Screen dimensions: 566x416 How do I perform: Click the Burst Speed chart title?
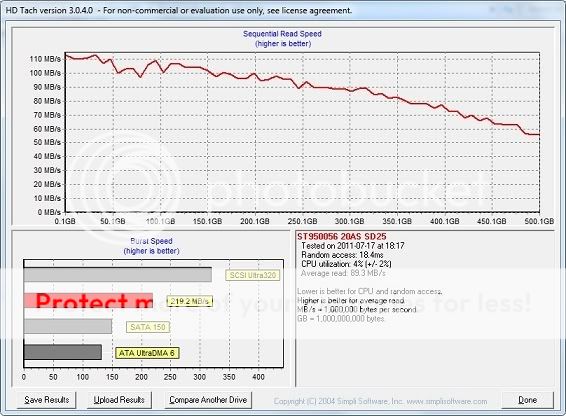pos(151,241)
